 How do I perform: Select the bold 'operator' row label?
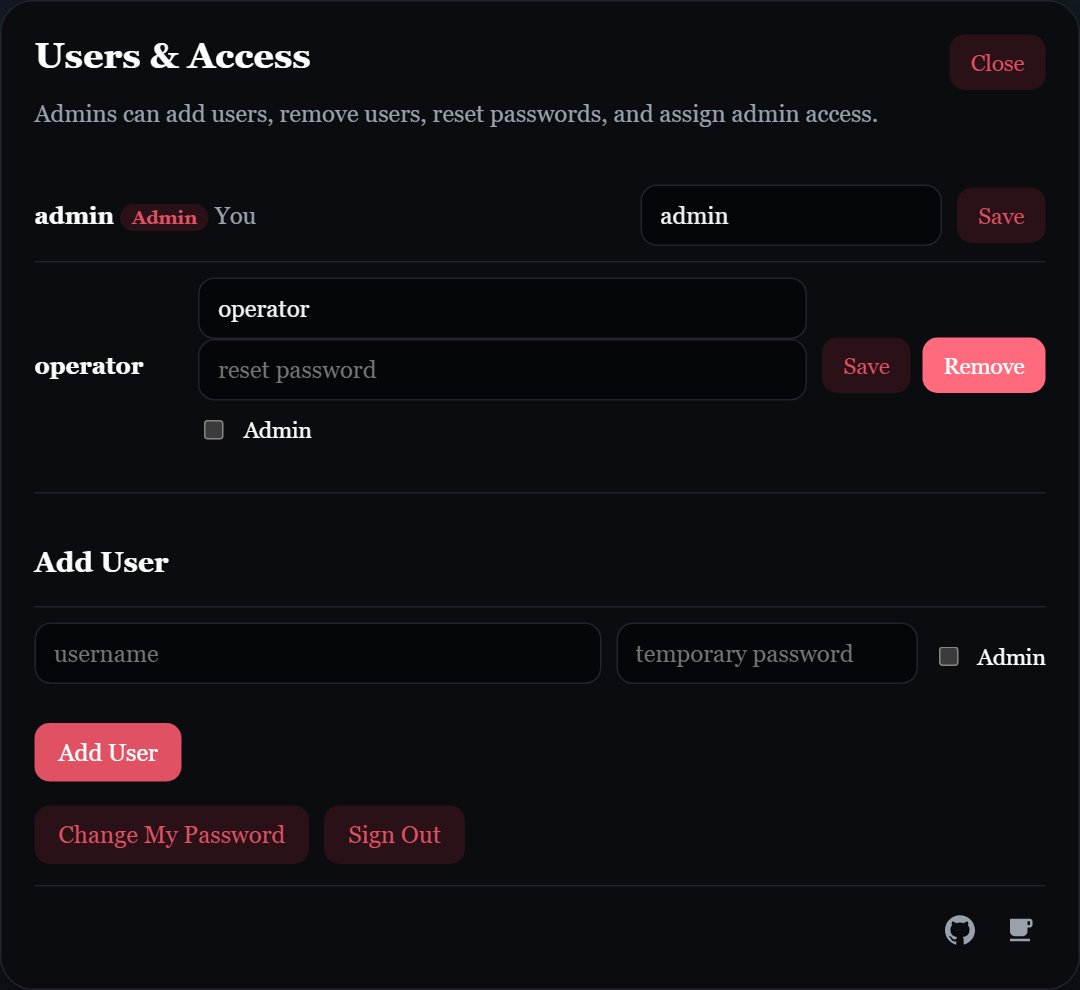coord(89,367)
